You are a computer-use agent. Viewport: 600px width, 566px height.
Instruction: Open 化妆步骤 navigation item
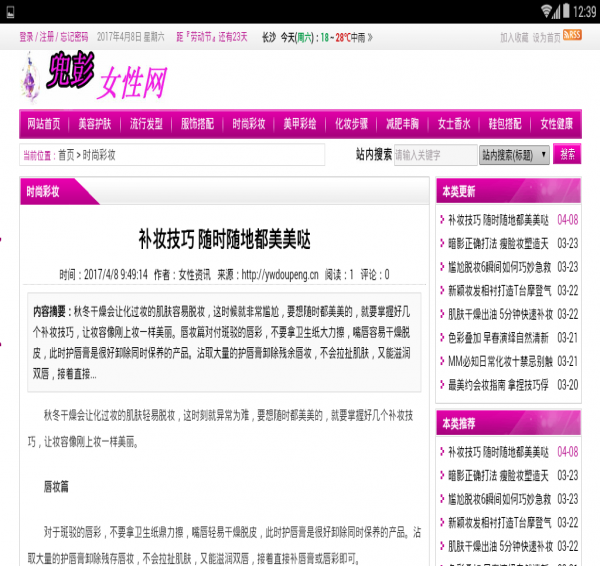click(351, 124)
